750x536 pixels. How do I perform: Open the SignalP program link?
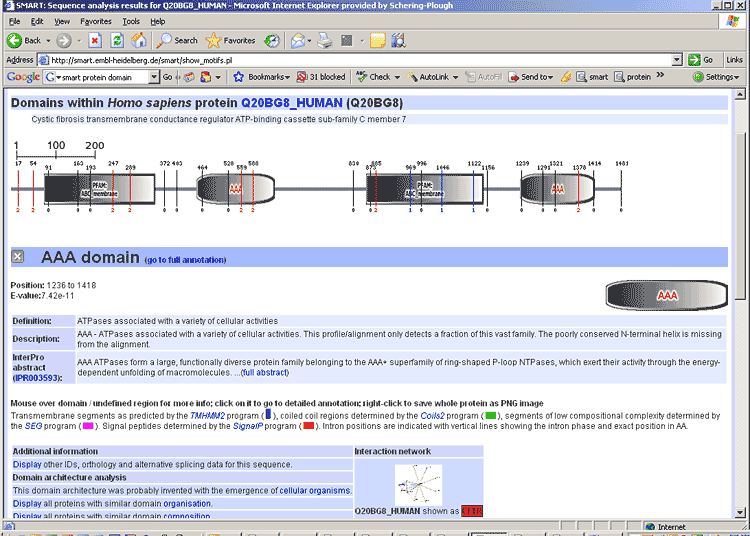point(248,426)
